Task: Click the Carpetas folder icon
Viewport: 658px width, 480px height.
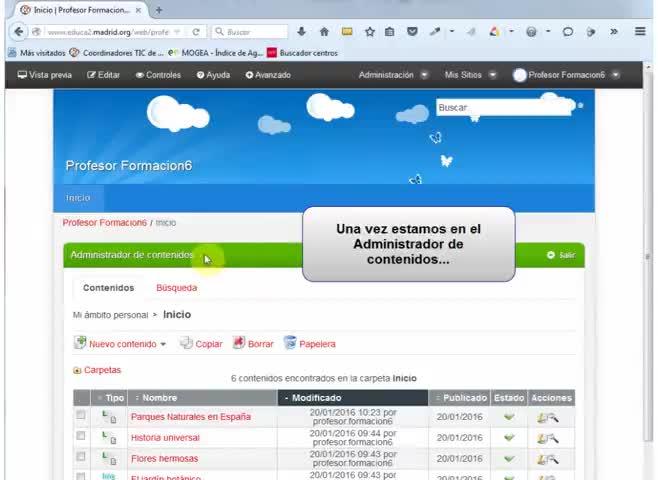Action: pyautogui.click(x=77, y=370)
